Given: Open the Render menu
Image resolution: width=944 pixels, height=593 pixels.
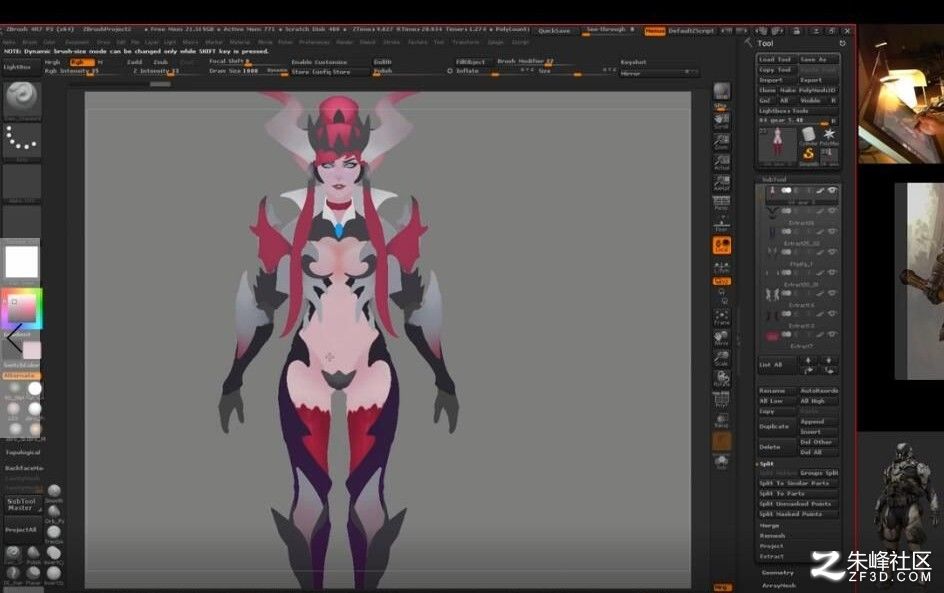Looking at the screenshot, I should pyautogui.click(x=344, y=42).
